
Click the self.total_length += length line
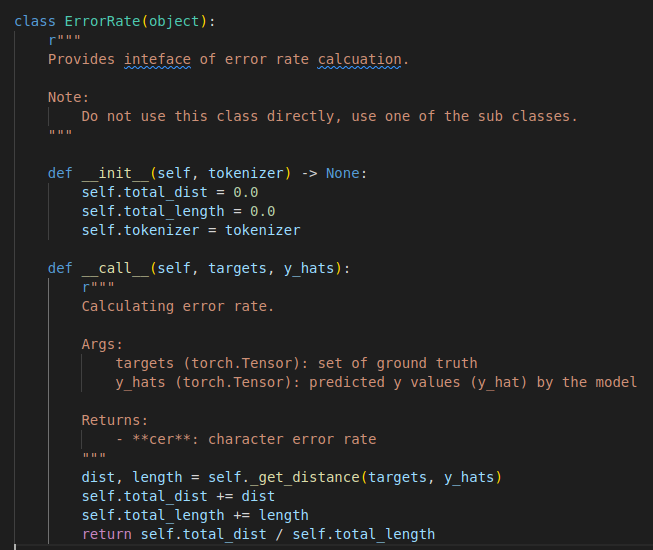[195, 515]
